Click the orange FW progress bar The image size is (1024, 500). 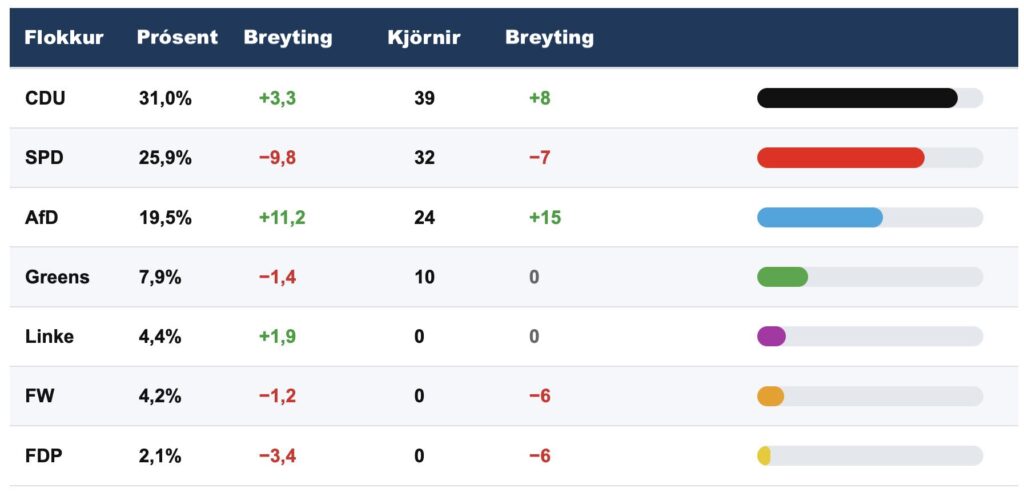[x=770, y=396]
